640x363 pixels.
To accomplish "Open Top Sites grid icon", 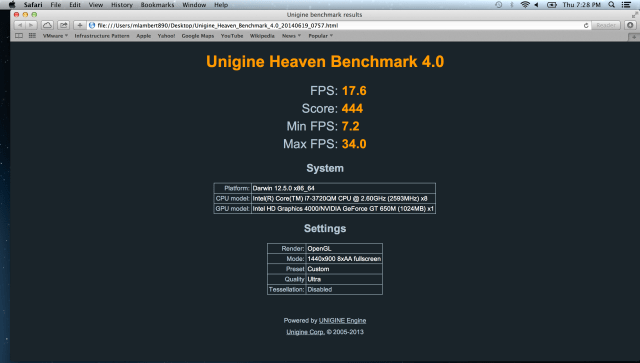I will [x=32, y=36].
